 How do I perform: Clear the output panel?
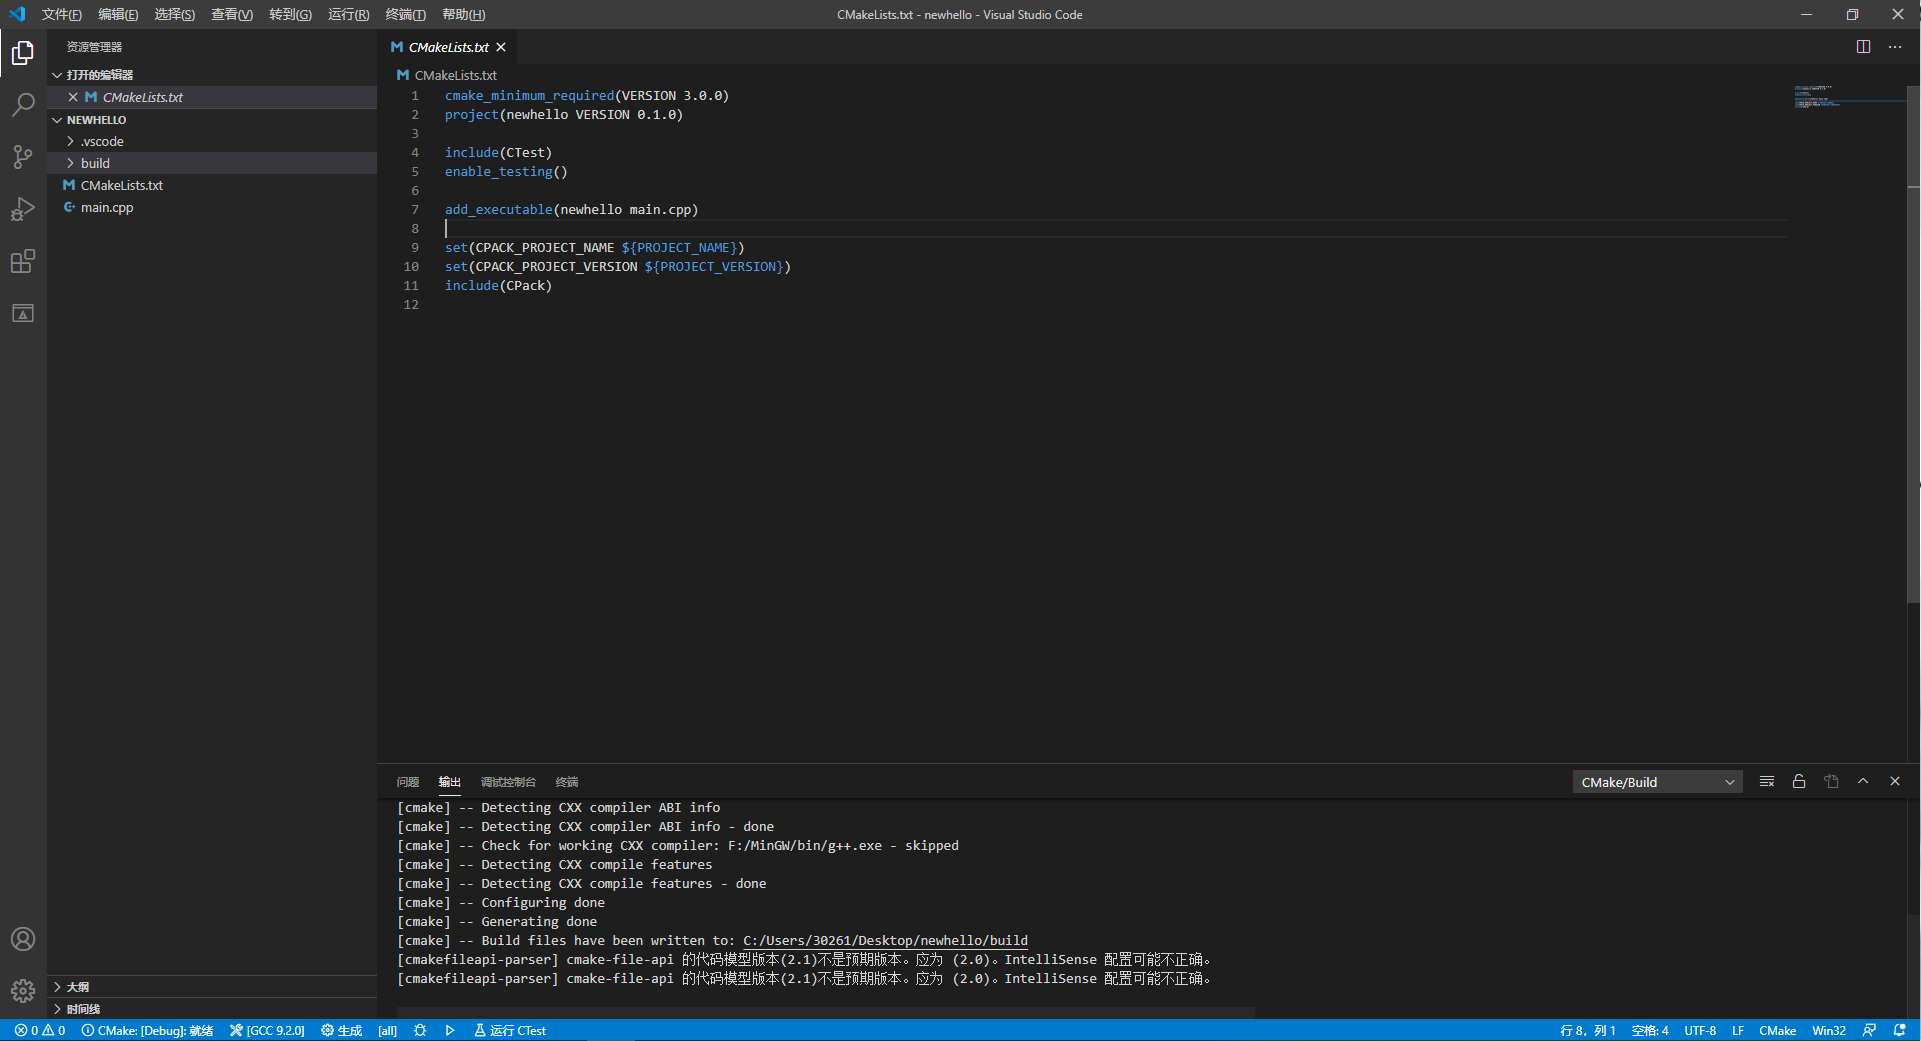click(x=1767, y=782)
